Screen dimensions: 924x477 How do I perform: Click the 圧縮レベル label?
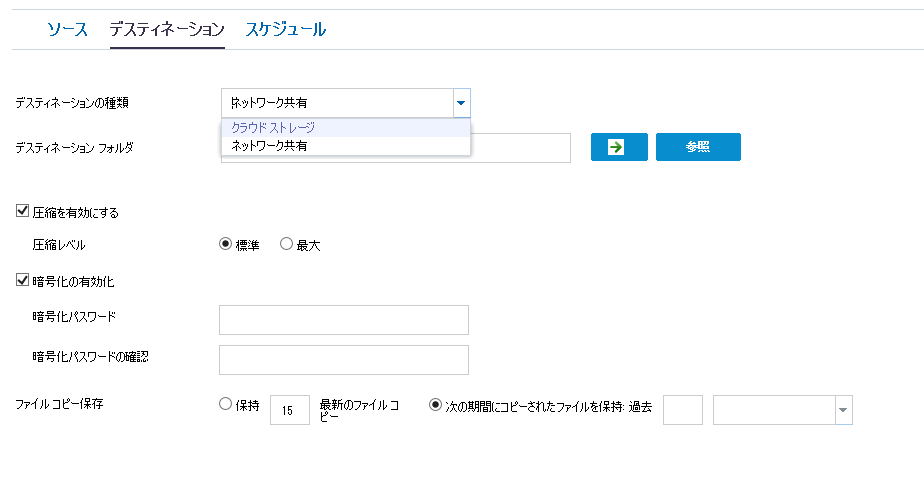[x=59, y=245]
